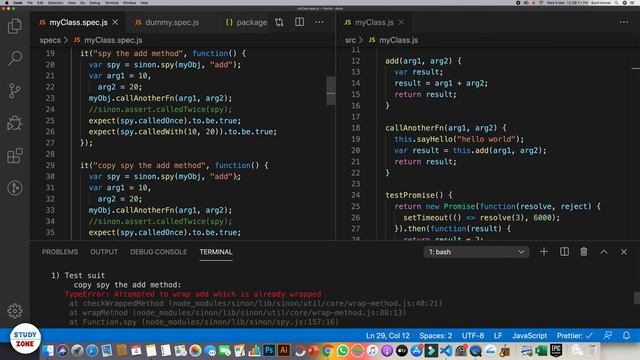This screenshot has width=640, height=360.
Task: Close the myClass.js tab
Action: 401,22
